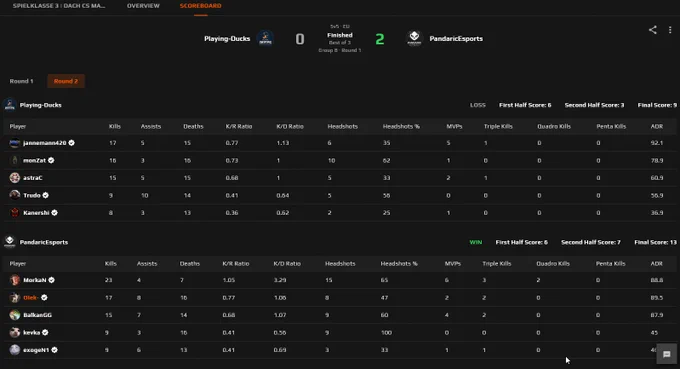The image size is (680, 369).
Task: Open exogeN1 player profile
Action: [36, 349]
